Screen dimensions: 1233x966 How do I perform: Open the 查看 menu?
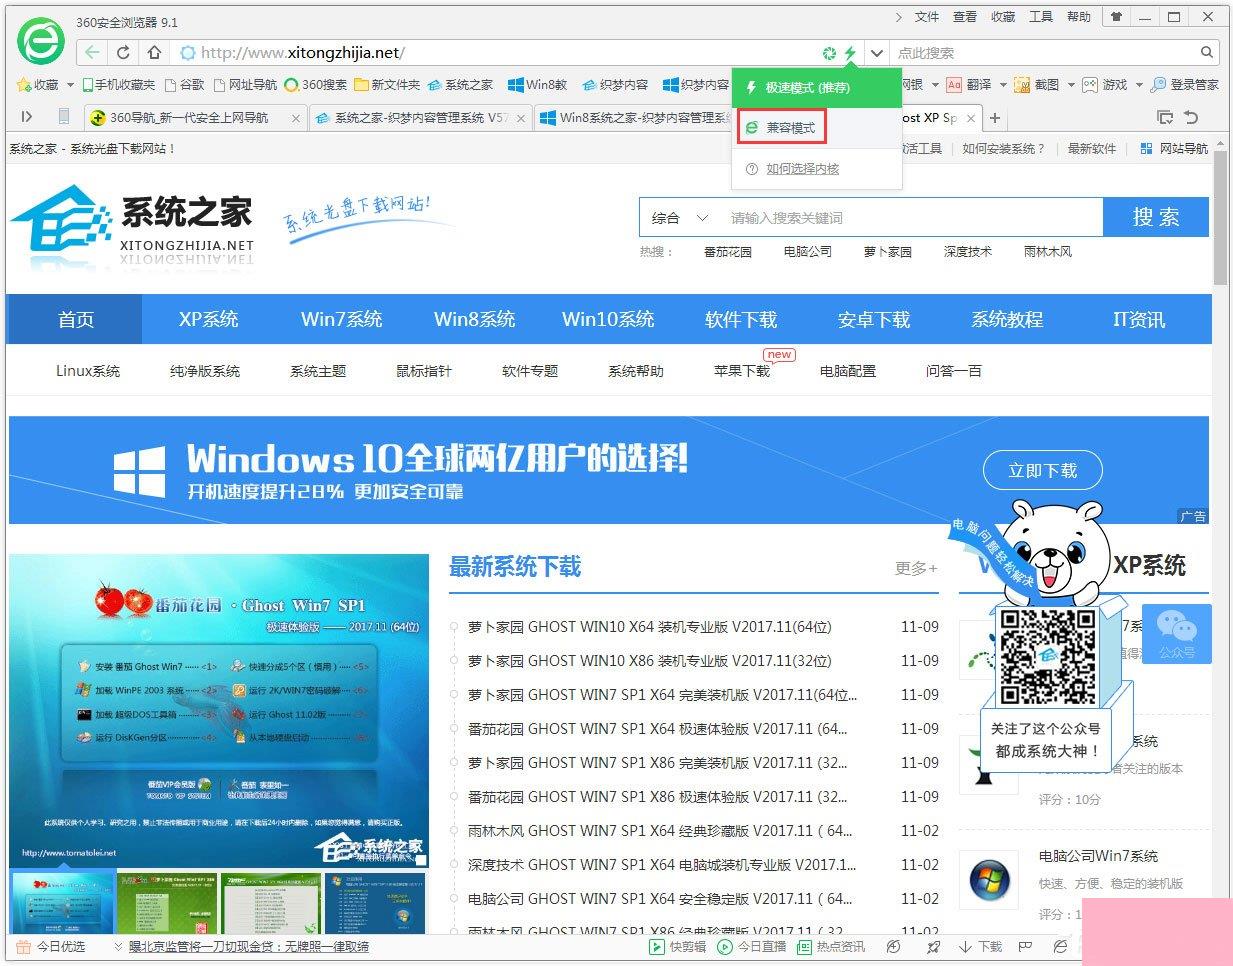pyautogui.click(x=964, y=17)
